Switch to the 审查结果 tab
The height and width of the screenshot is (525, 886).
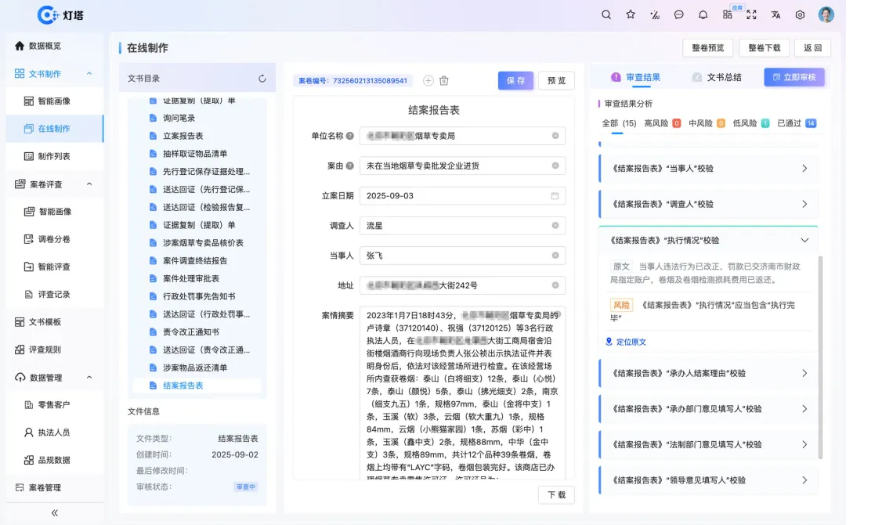click(636, 77)
